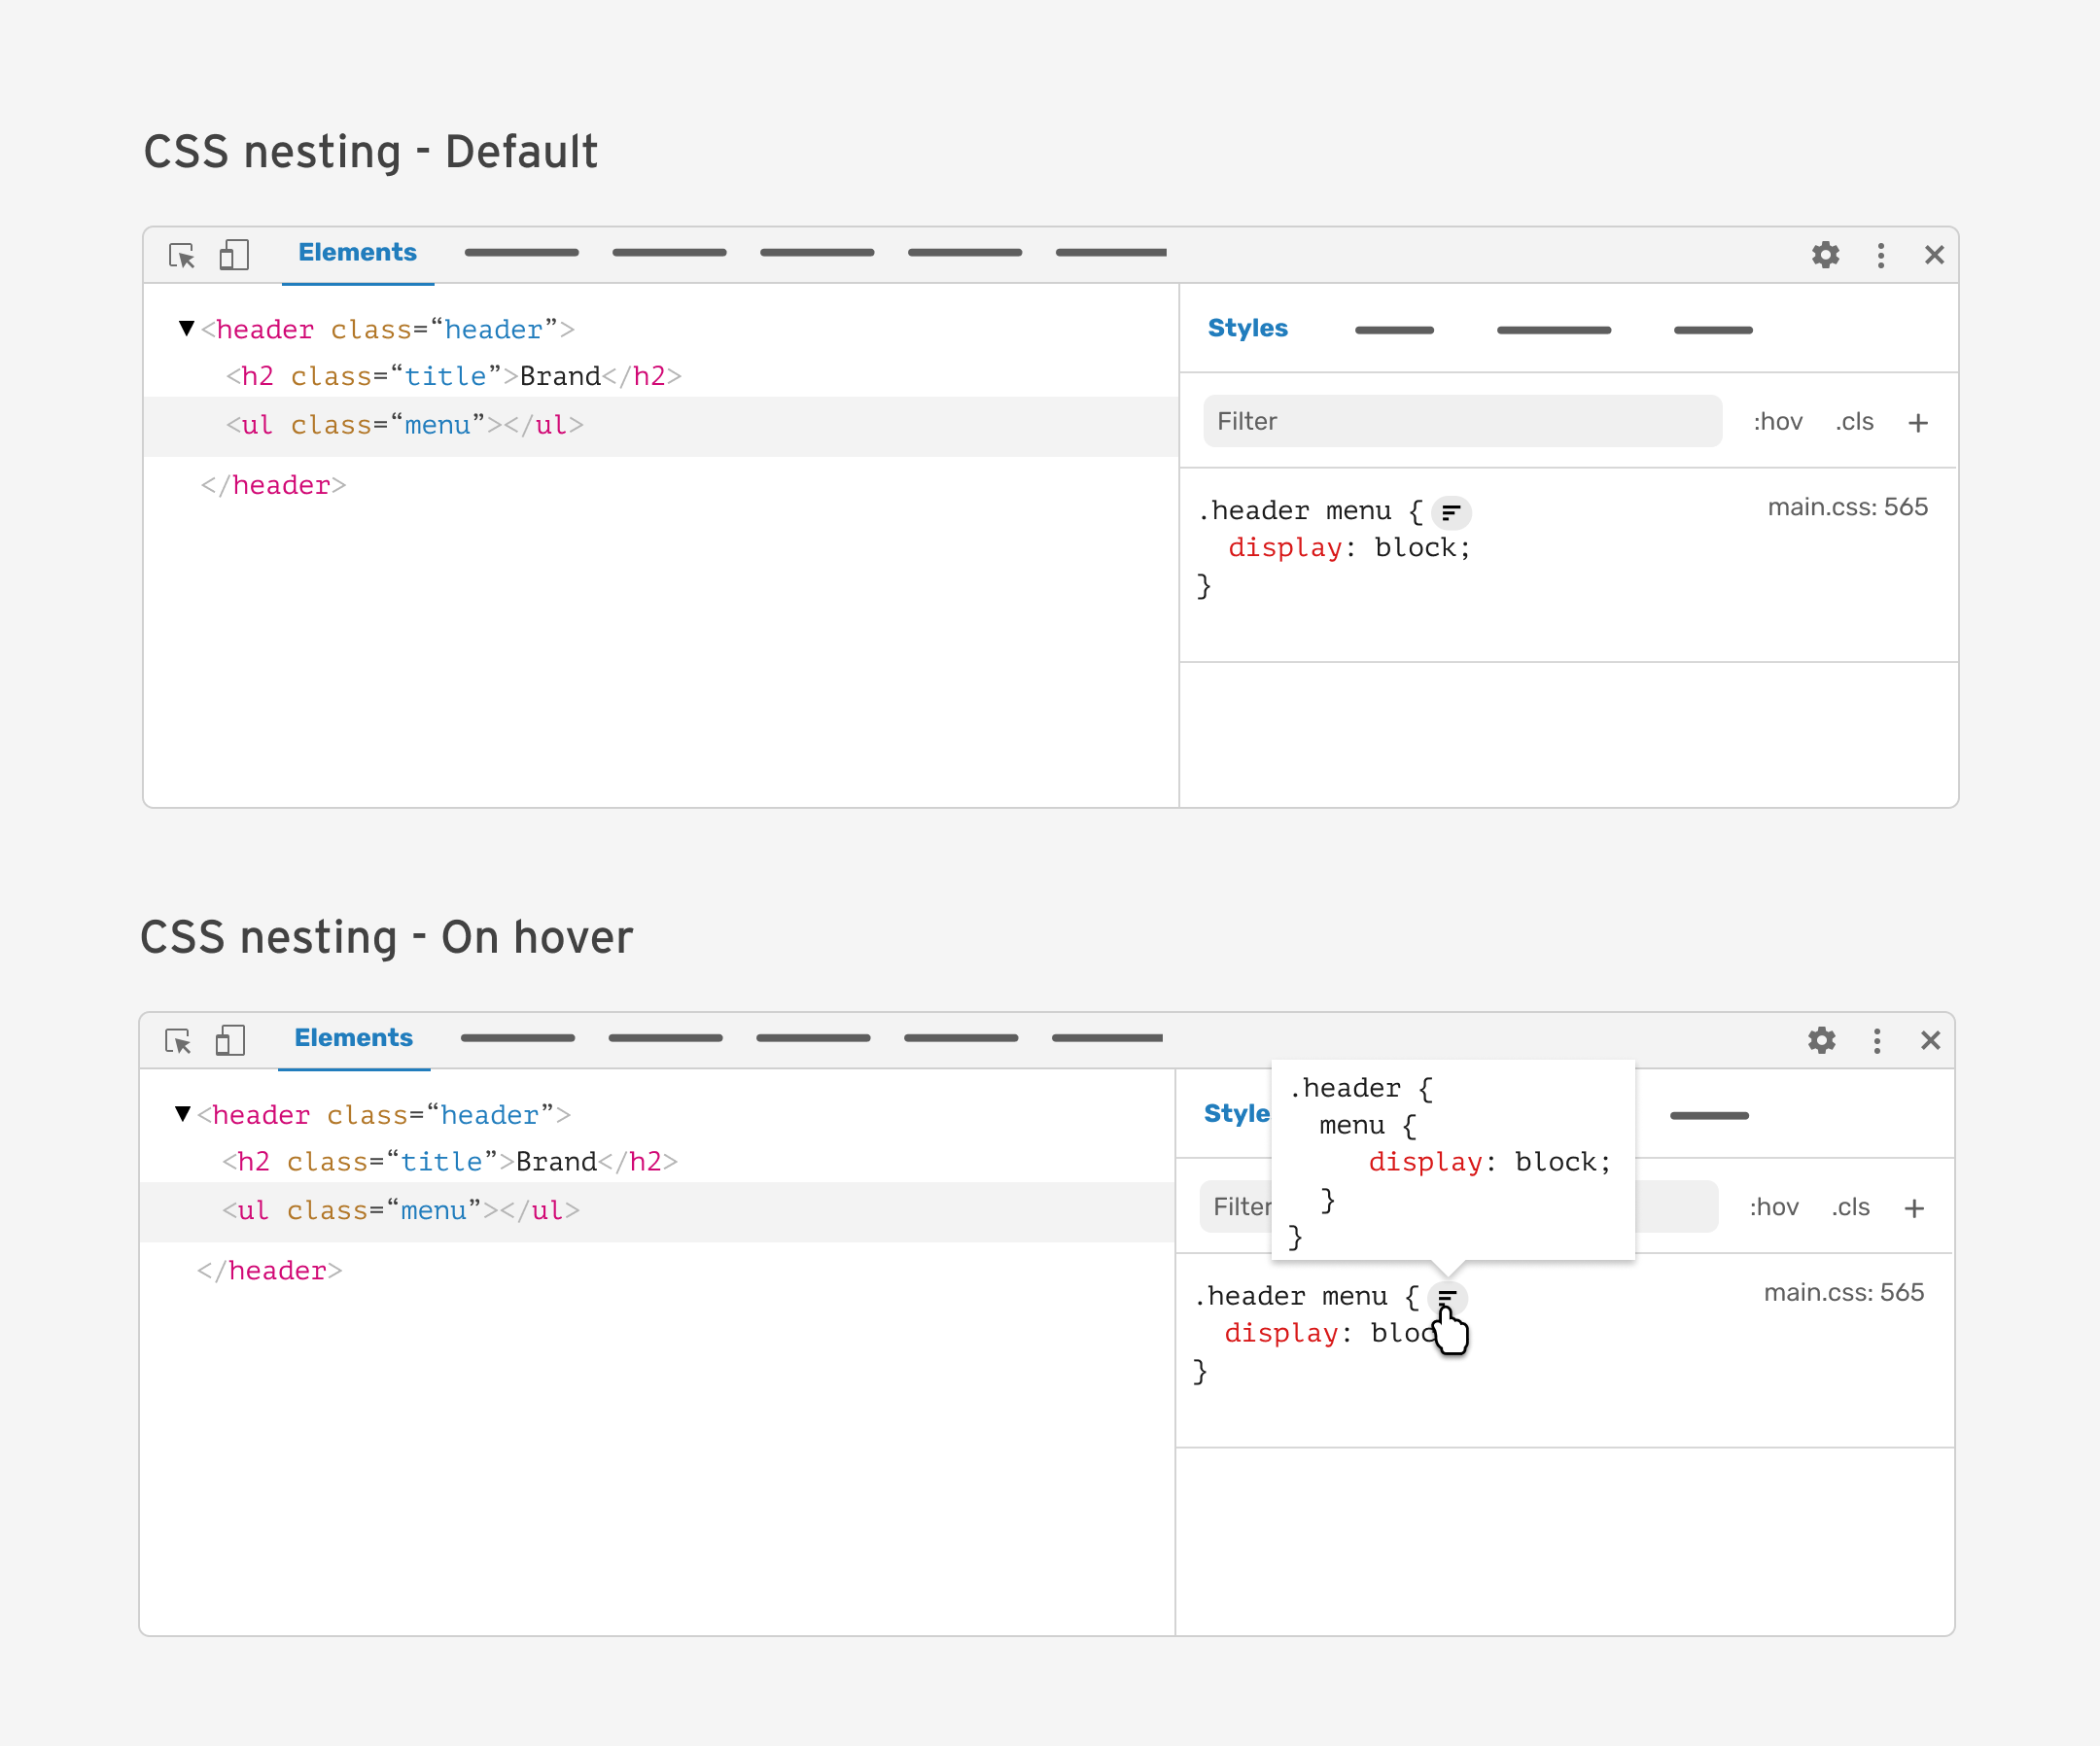Select the Styles tab in top panel
Viewport: 2100px width, 1746px height.
[1247, 328]
